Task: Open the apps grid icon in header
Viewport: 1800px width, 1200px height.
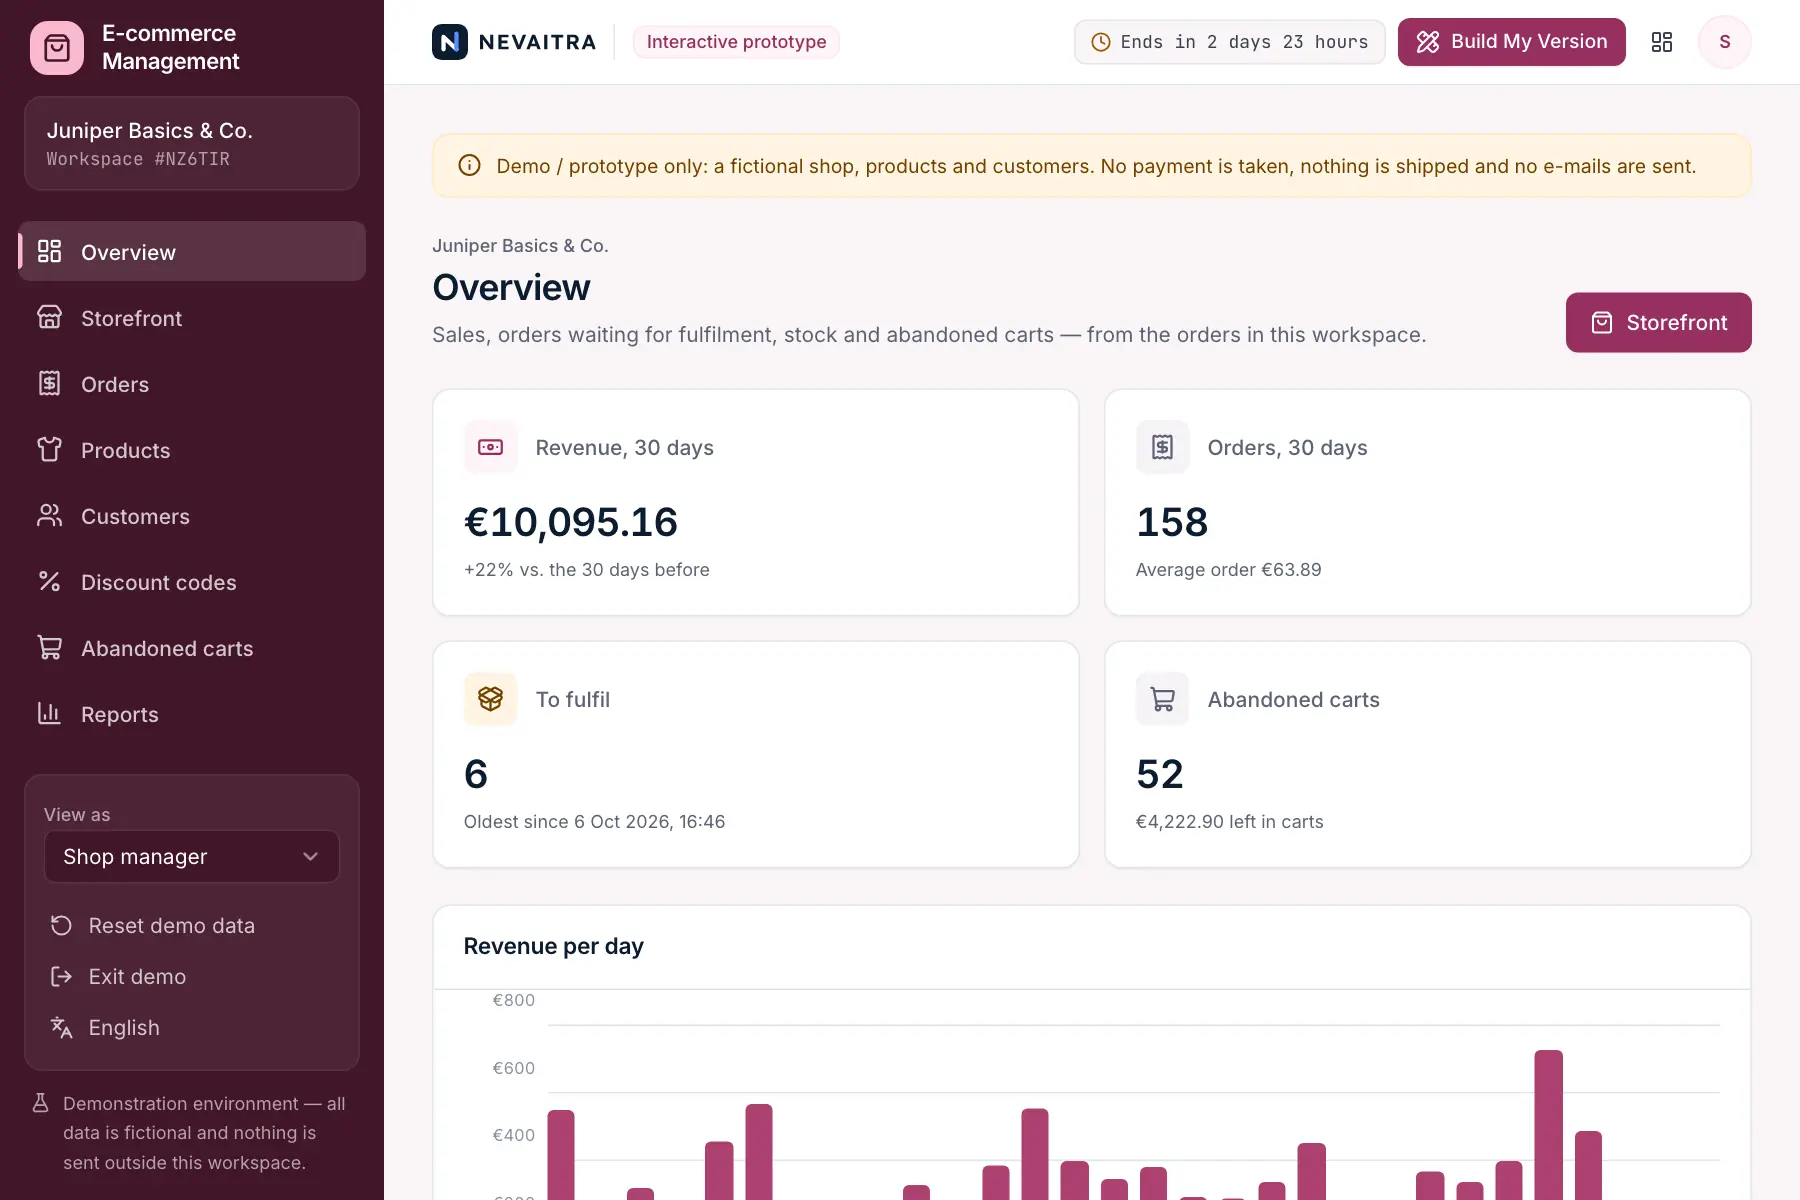Action: [1662, 42]
